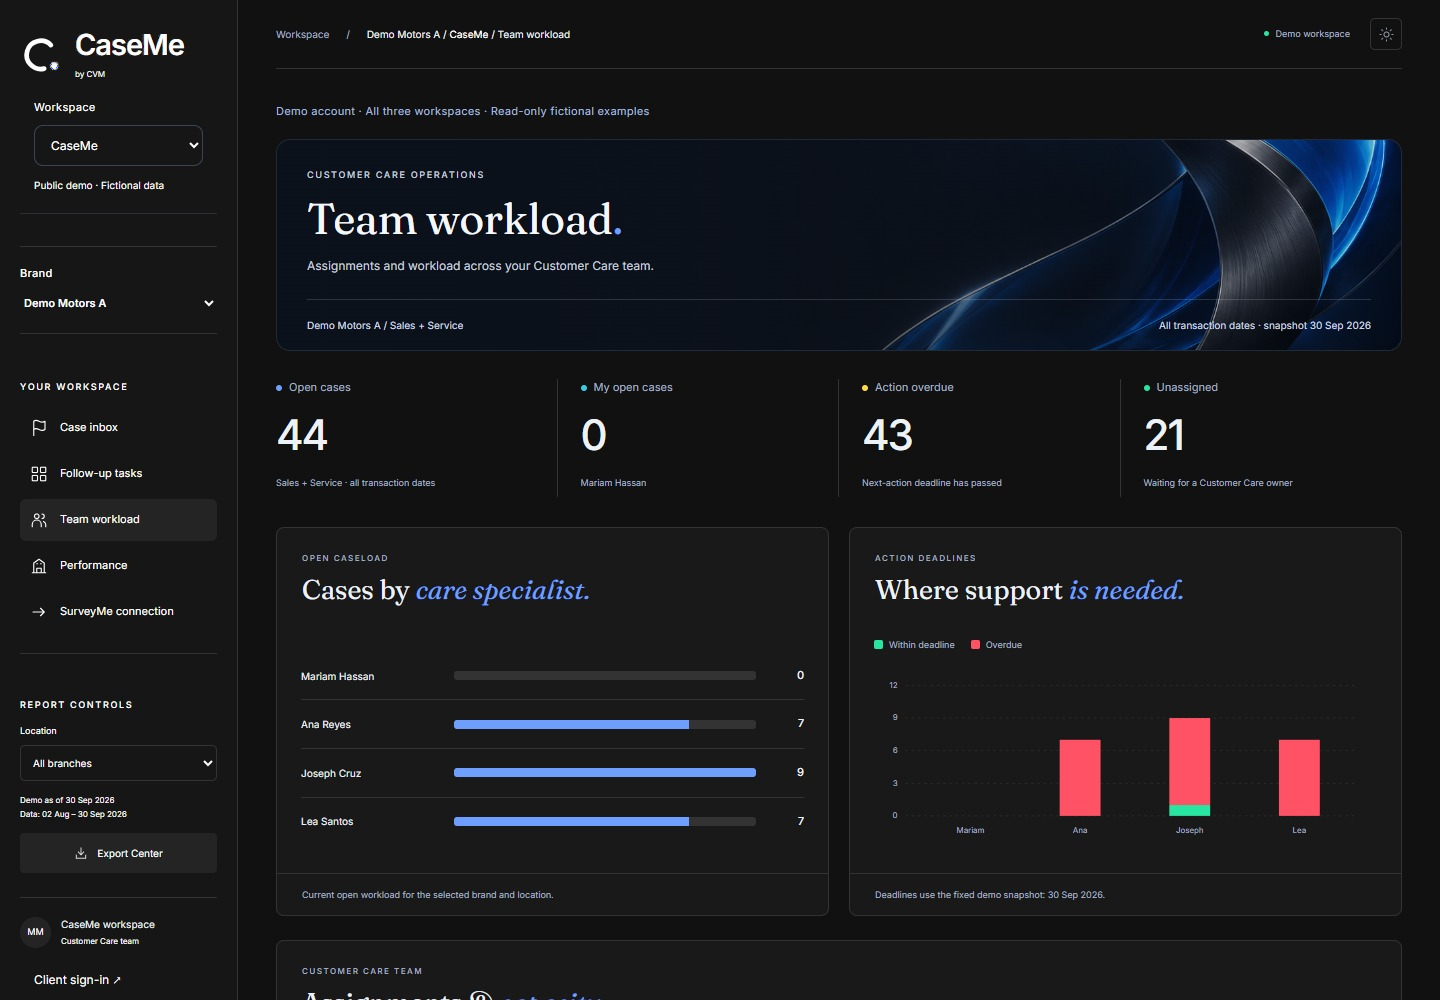Expand the Demo Motors A brand selector
Screen dimensions: 1440x1000
118,303
